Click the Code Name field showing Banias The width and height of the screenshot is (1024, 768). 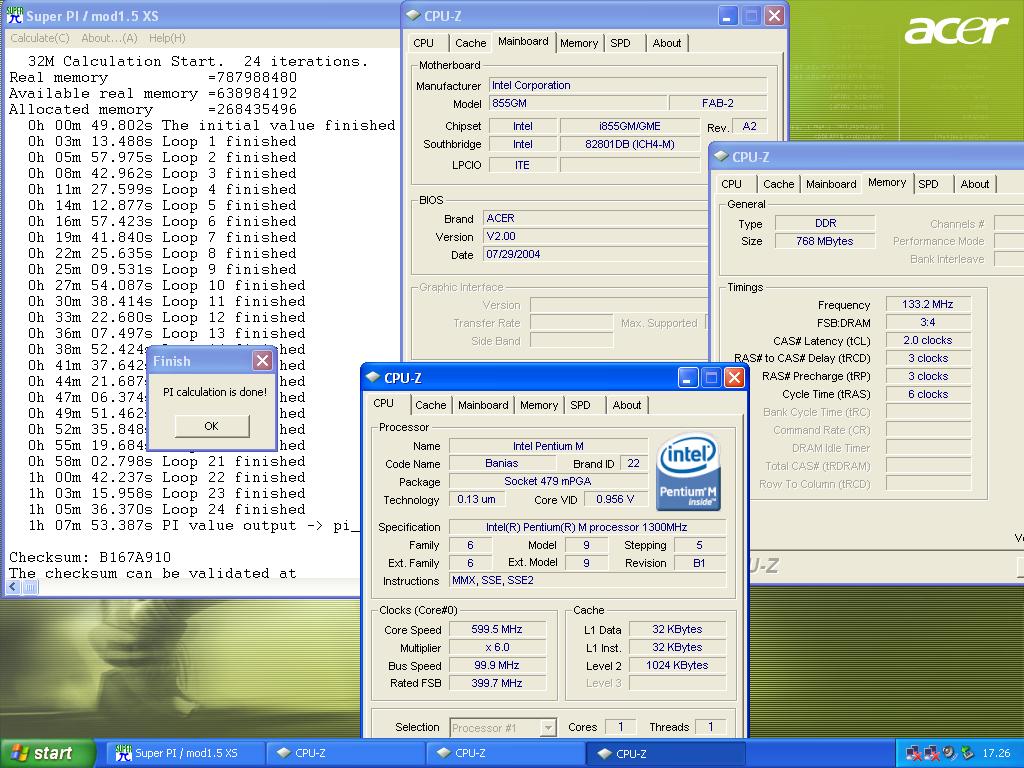pos(502,463)
